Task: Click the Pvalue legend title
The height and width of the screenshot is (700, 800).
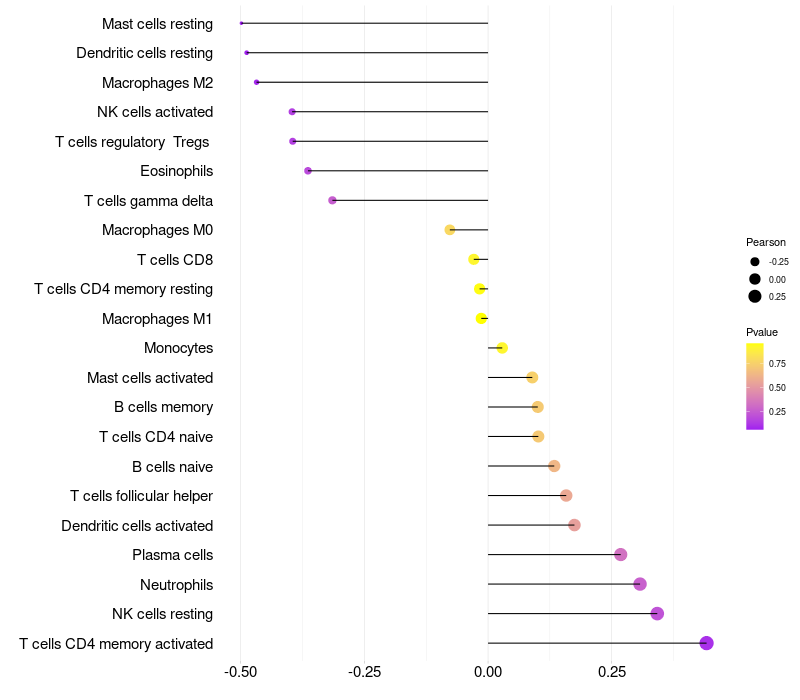Action: [x=762, y=332]
